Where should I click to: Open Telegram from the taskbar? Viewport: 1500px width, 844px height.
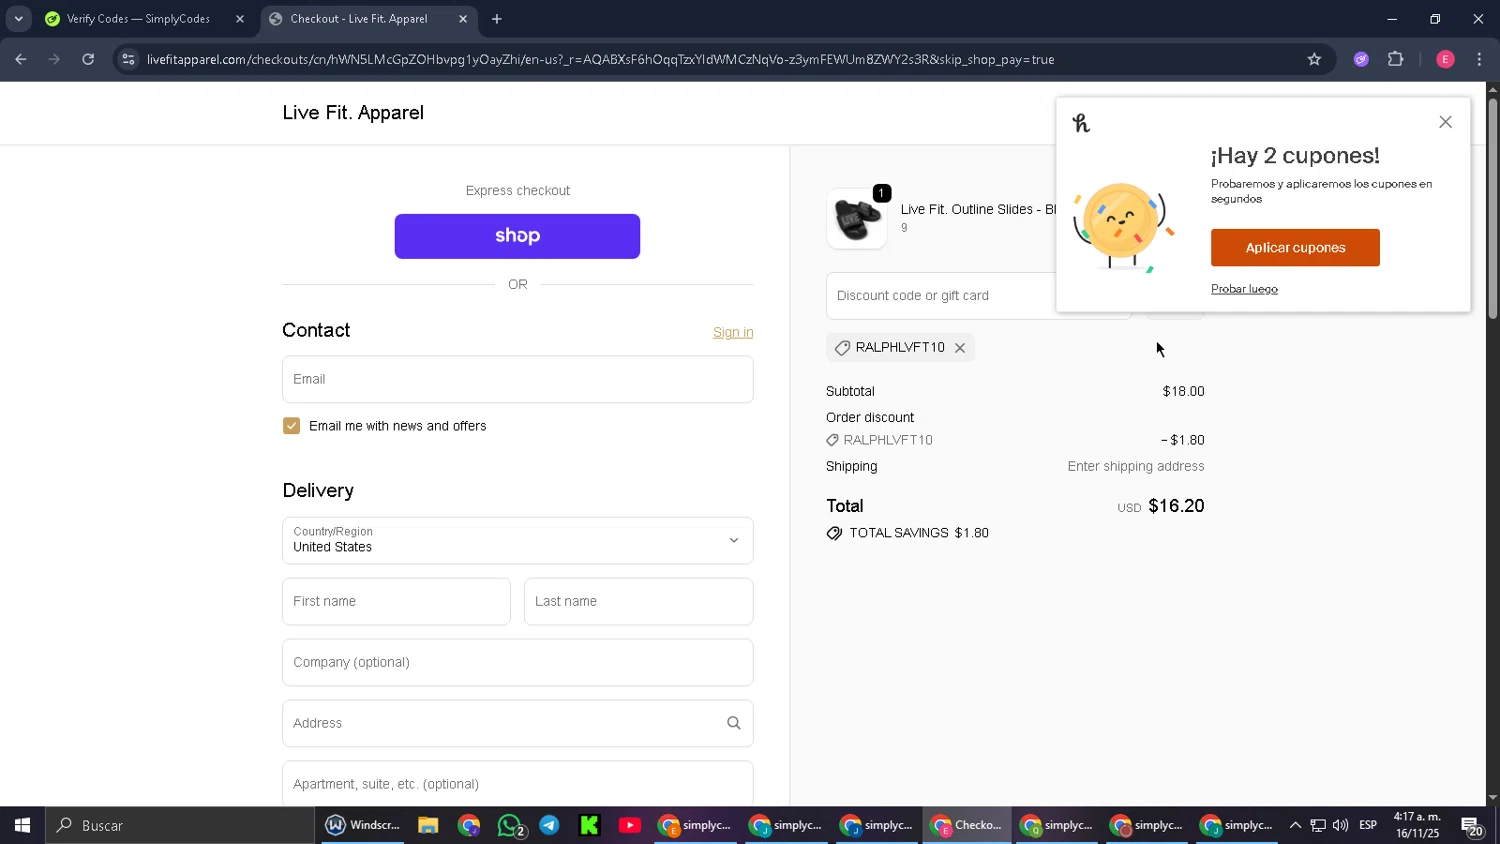549,825
